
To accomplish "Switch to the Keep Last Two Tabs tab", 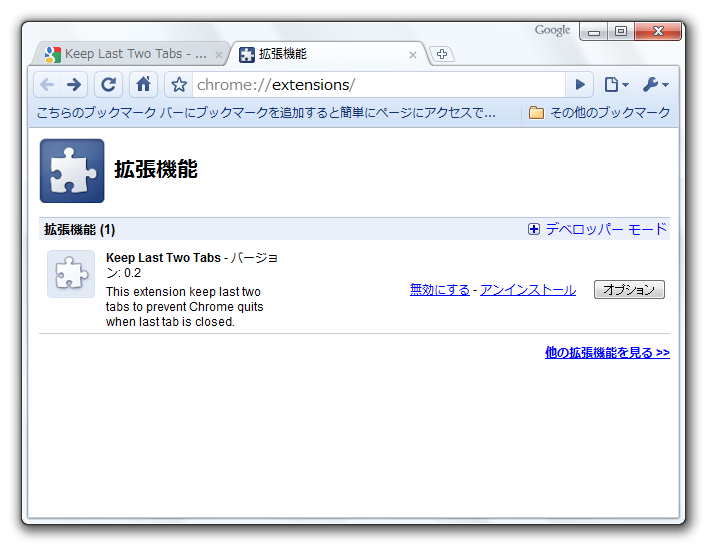I will tap(130, 54).
